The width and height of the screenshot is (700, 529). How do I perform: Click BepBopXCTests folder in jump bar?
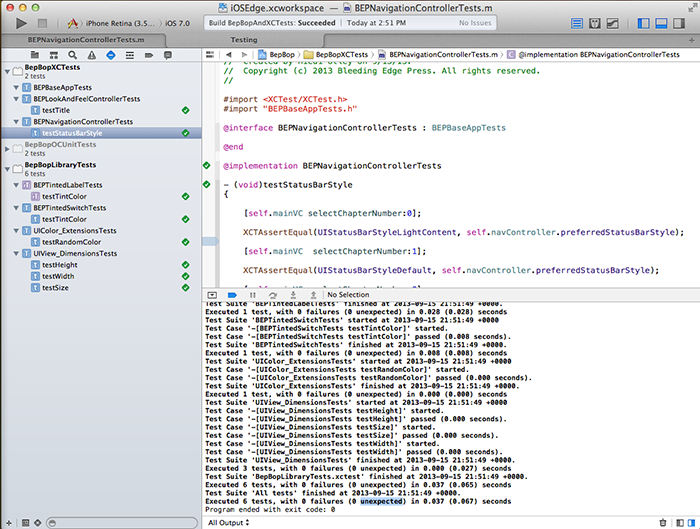pos(336,54)
